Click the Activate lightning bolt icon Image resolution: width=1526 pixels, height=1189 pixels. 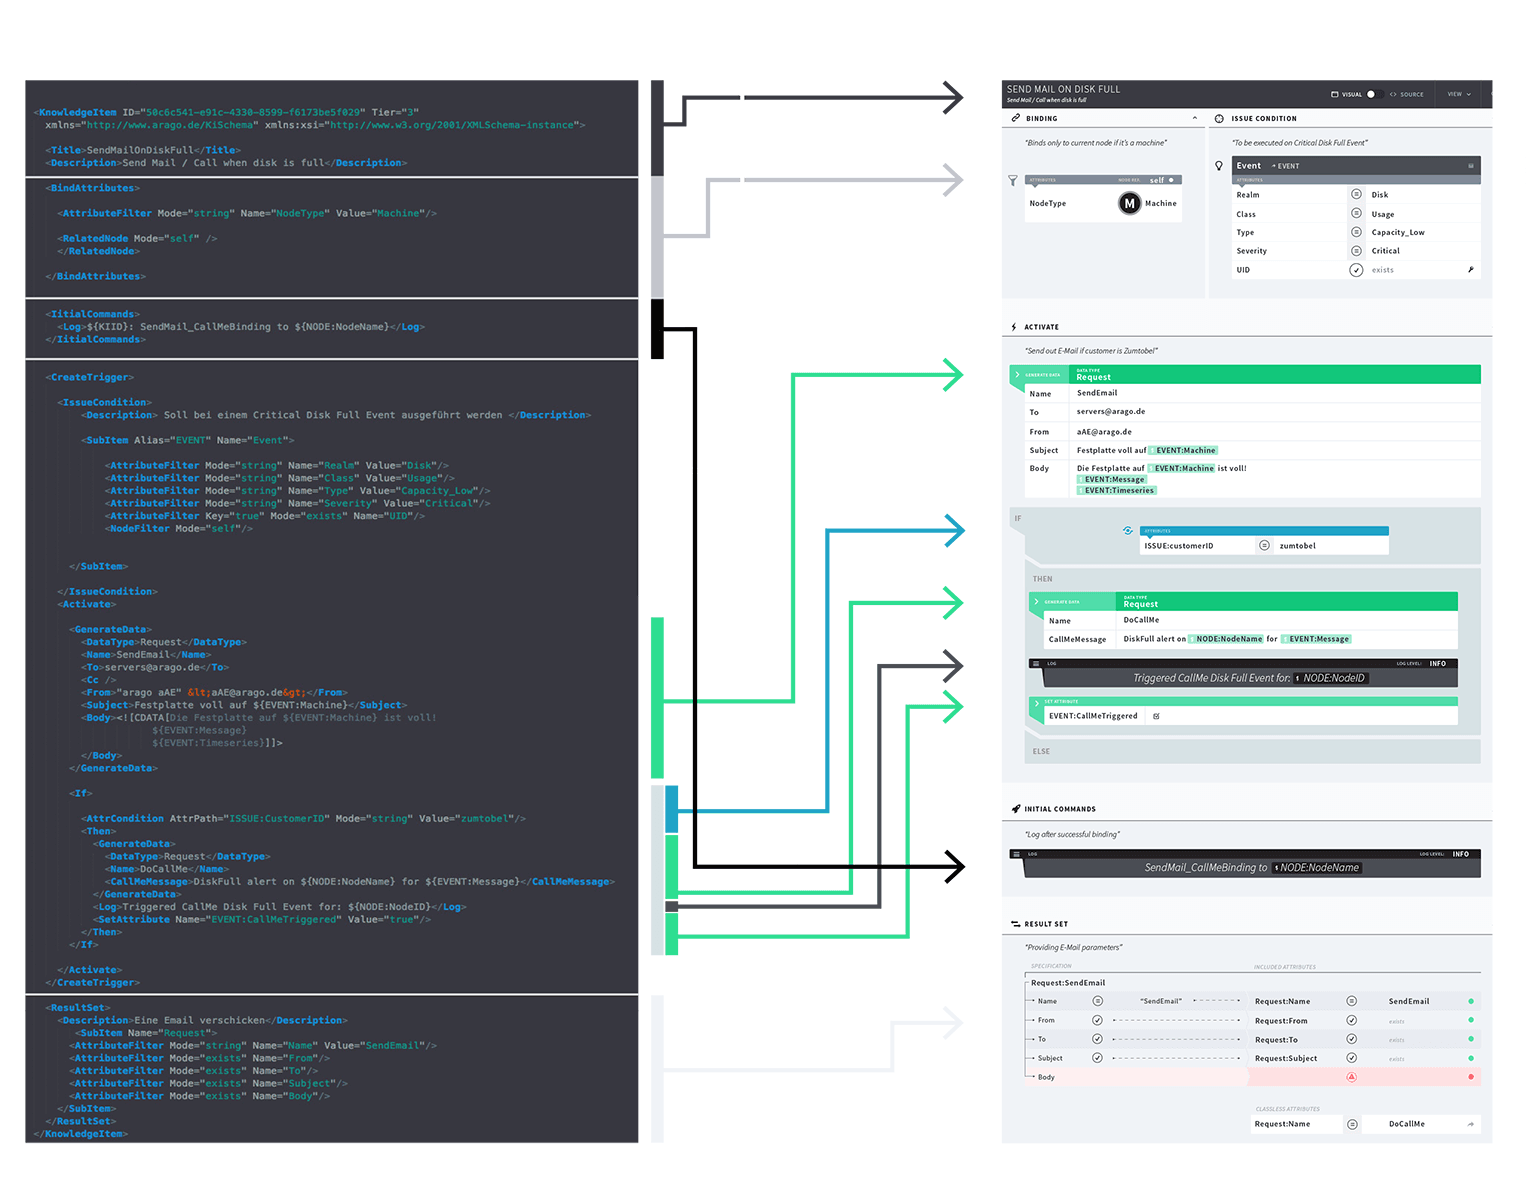1014,327
